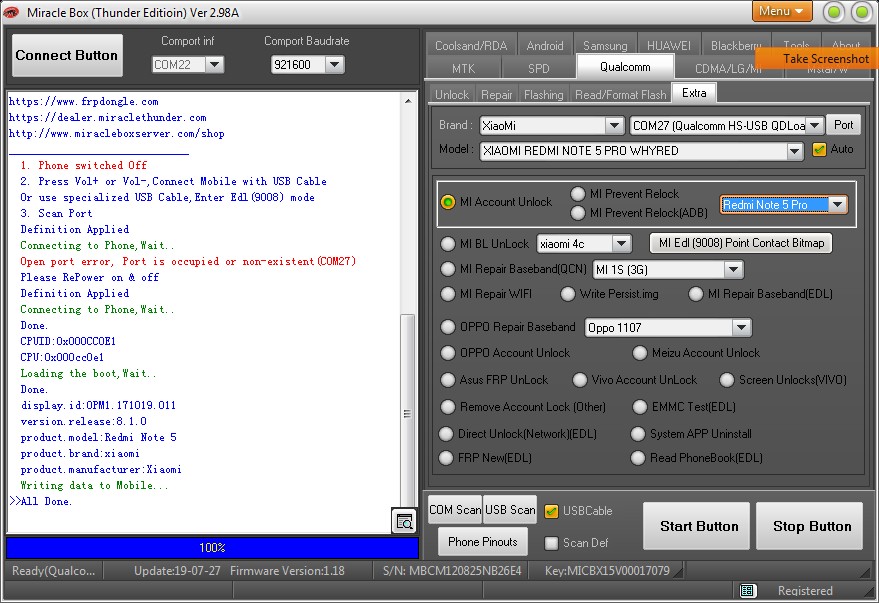Click the blue 100% progress bar
Image resolution: width=879 pixels, height=603 pixels.
pos(212,548)
